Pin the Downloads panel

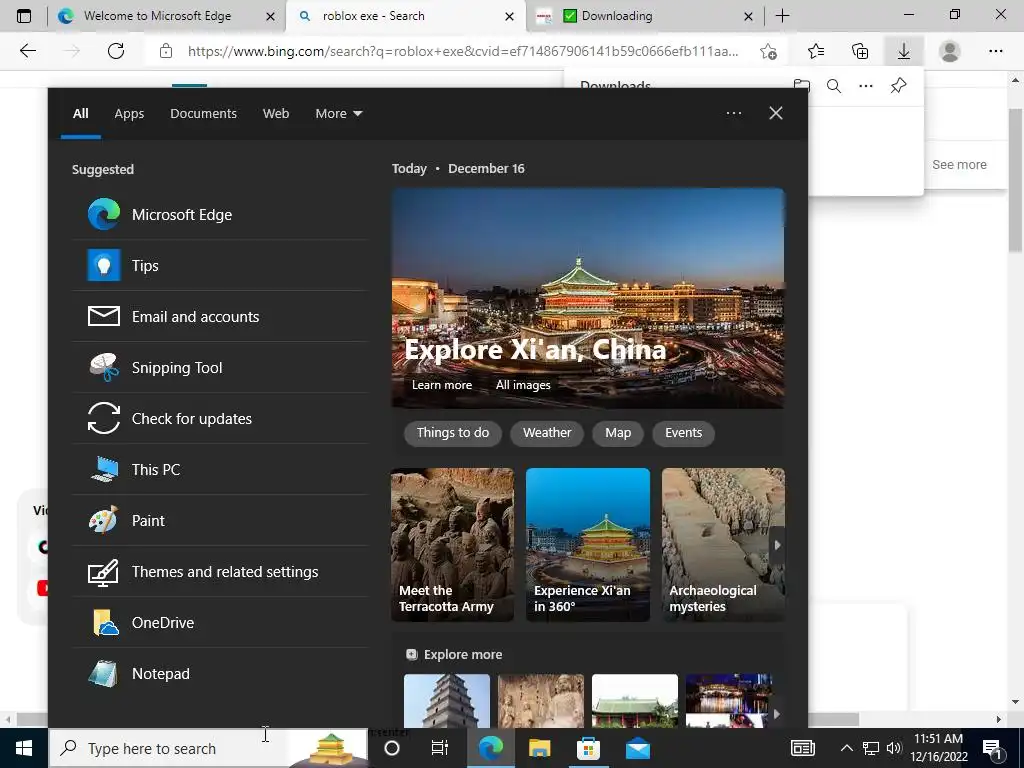899,86
